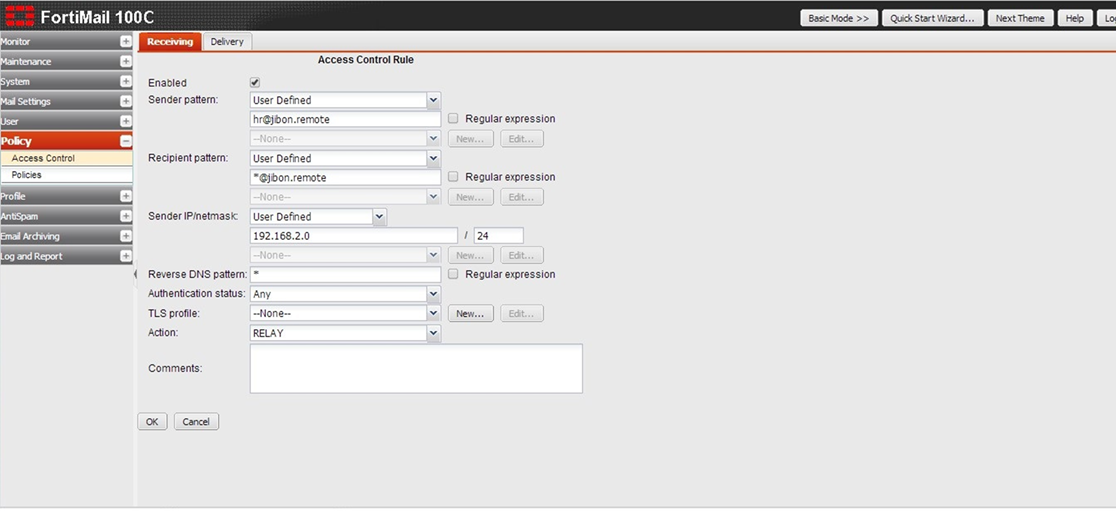Expand the Maintenance menu plus icon
Screen dimensions: 1116x511
pos(126,62)
